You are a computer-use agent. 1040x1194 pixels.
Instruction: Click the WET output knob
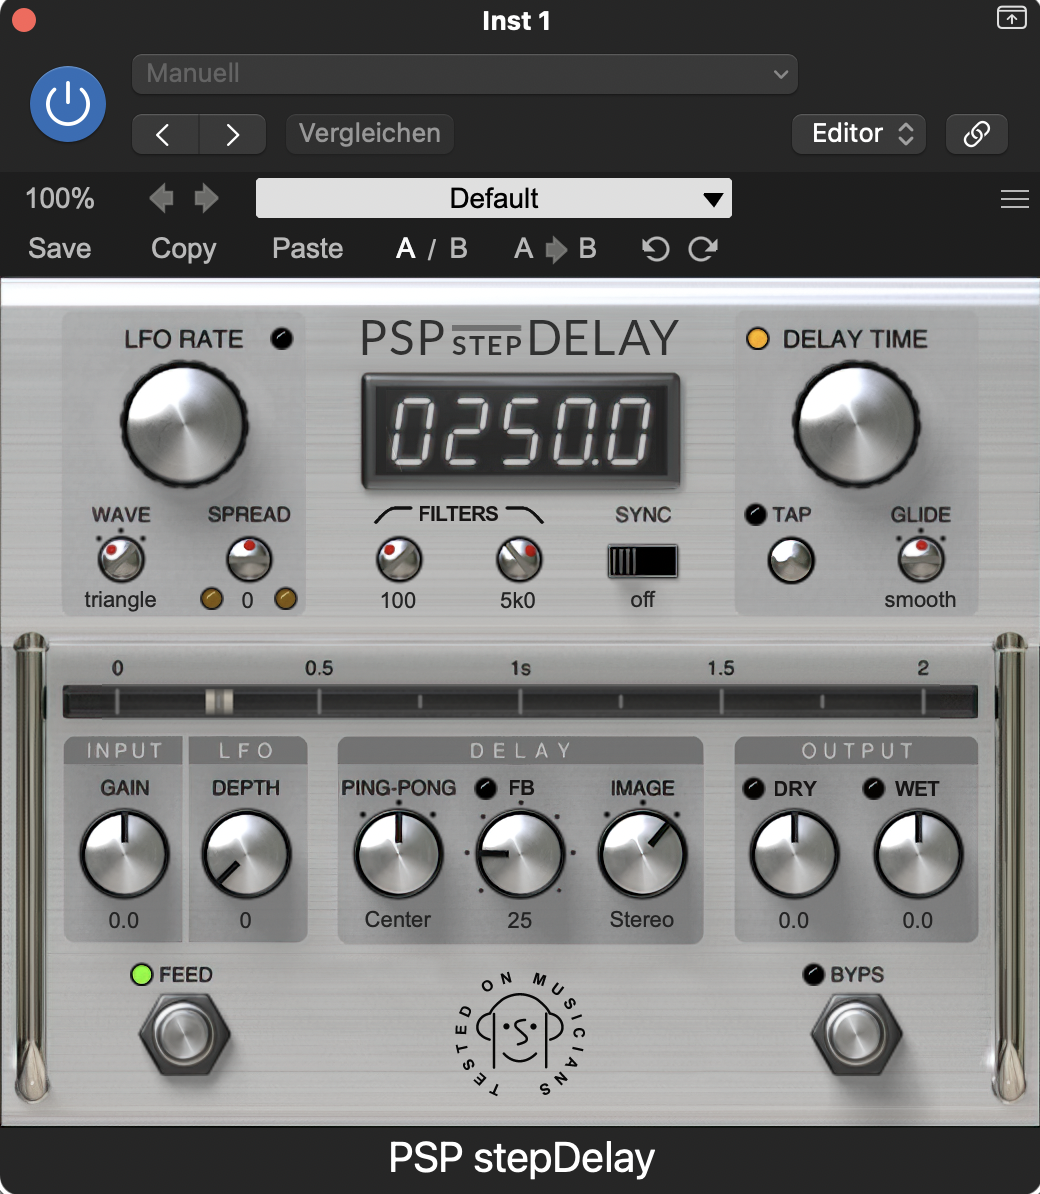point(918,855)
